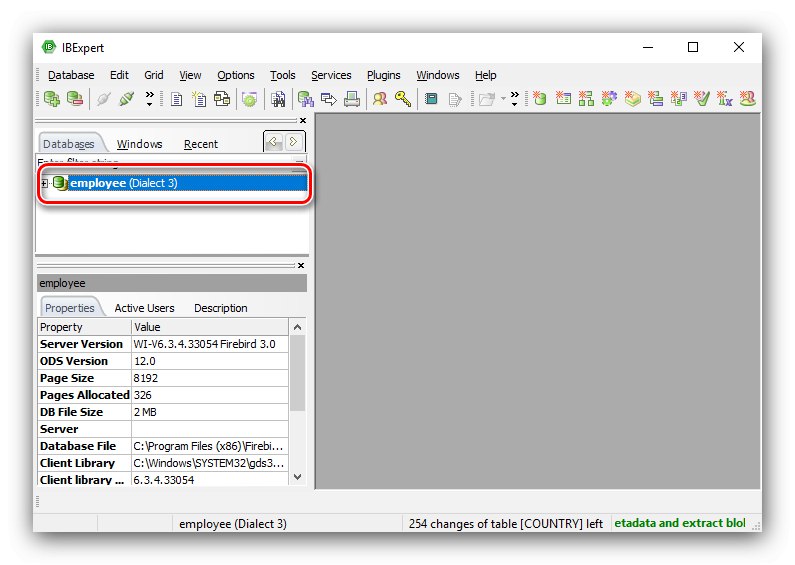Viewport: 795px width, 565px height.
Task: Click the Search in Metadata binoculars icon
Action: click(278, 98)
